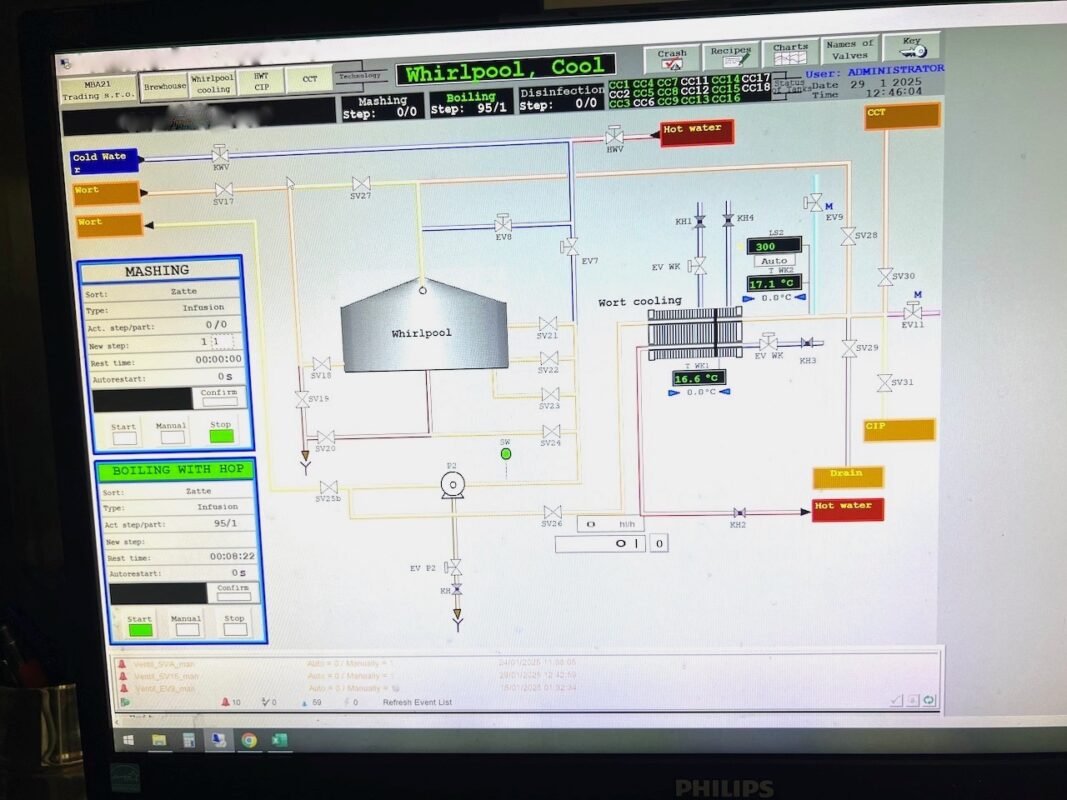The image size is (1067, 800).
Task: Click valve EV P2 below the pump
Action: click(x=453, y=567)
